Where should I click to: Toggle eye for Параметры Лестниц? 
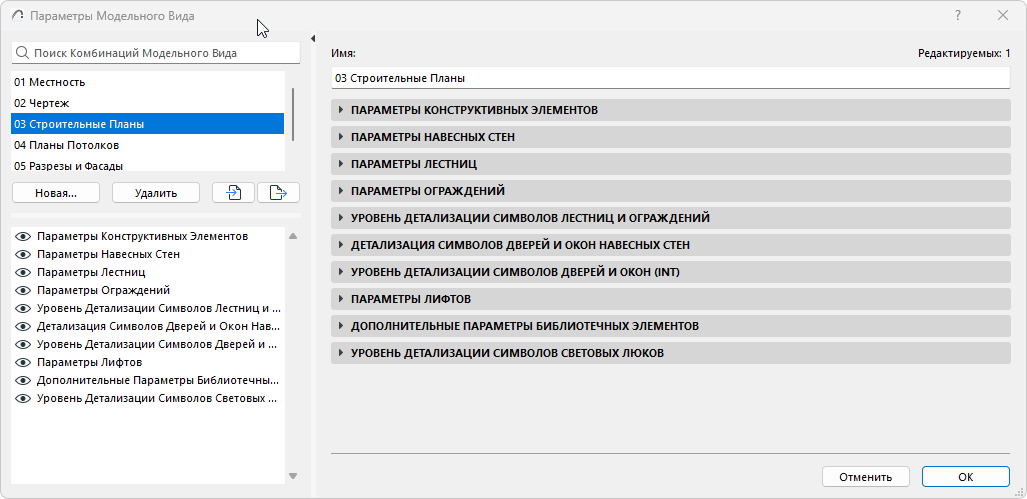tap(24, 272)
